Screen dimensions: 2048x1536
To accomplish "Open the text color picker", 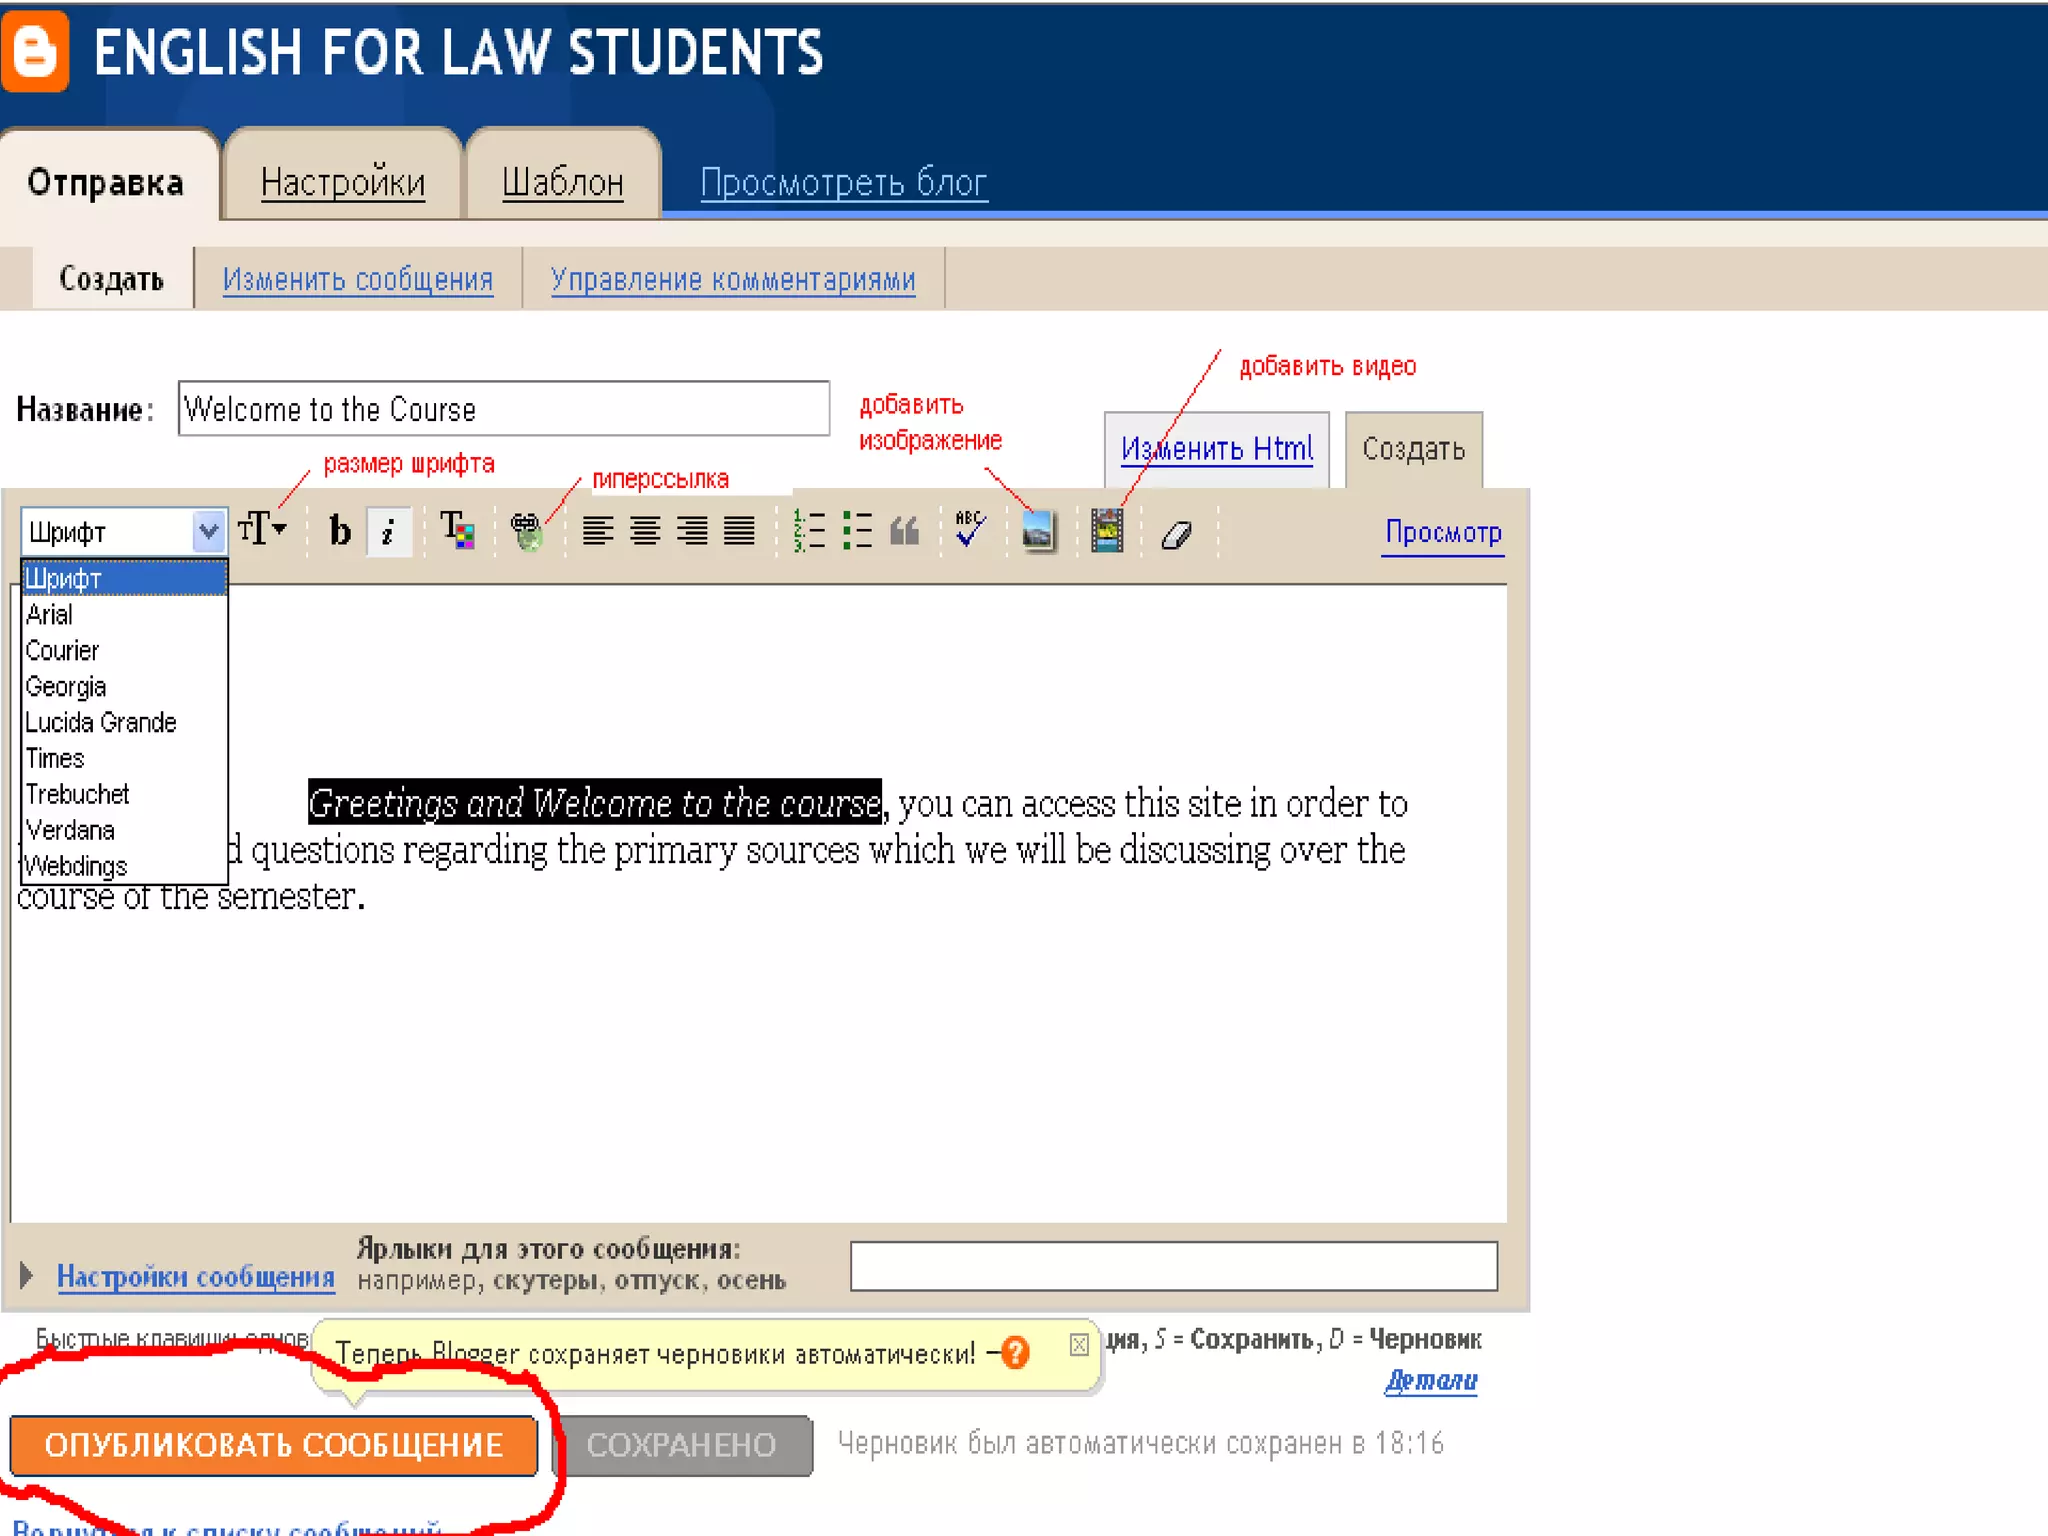I will pos(457,531).
